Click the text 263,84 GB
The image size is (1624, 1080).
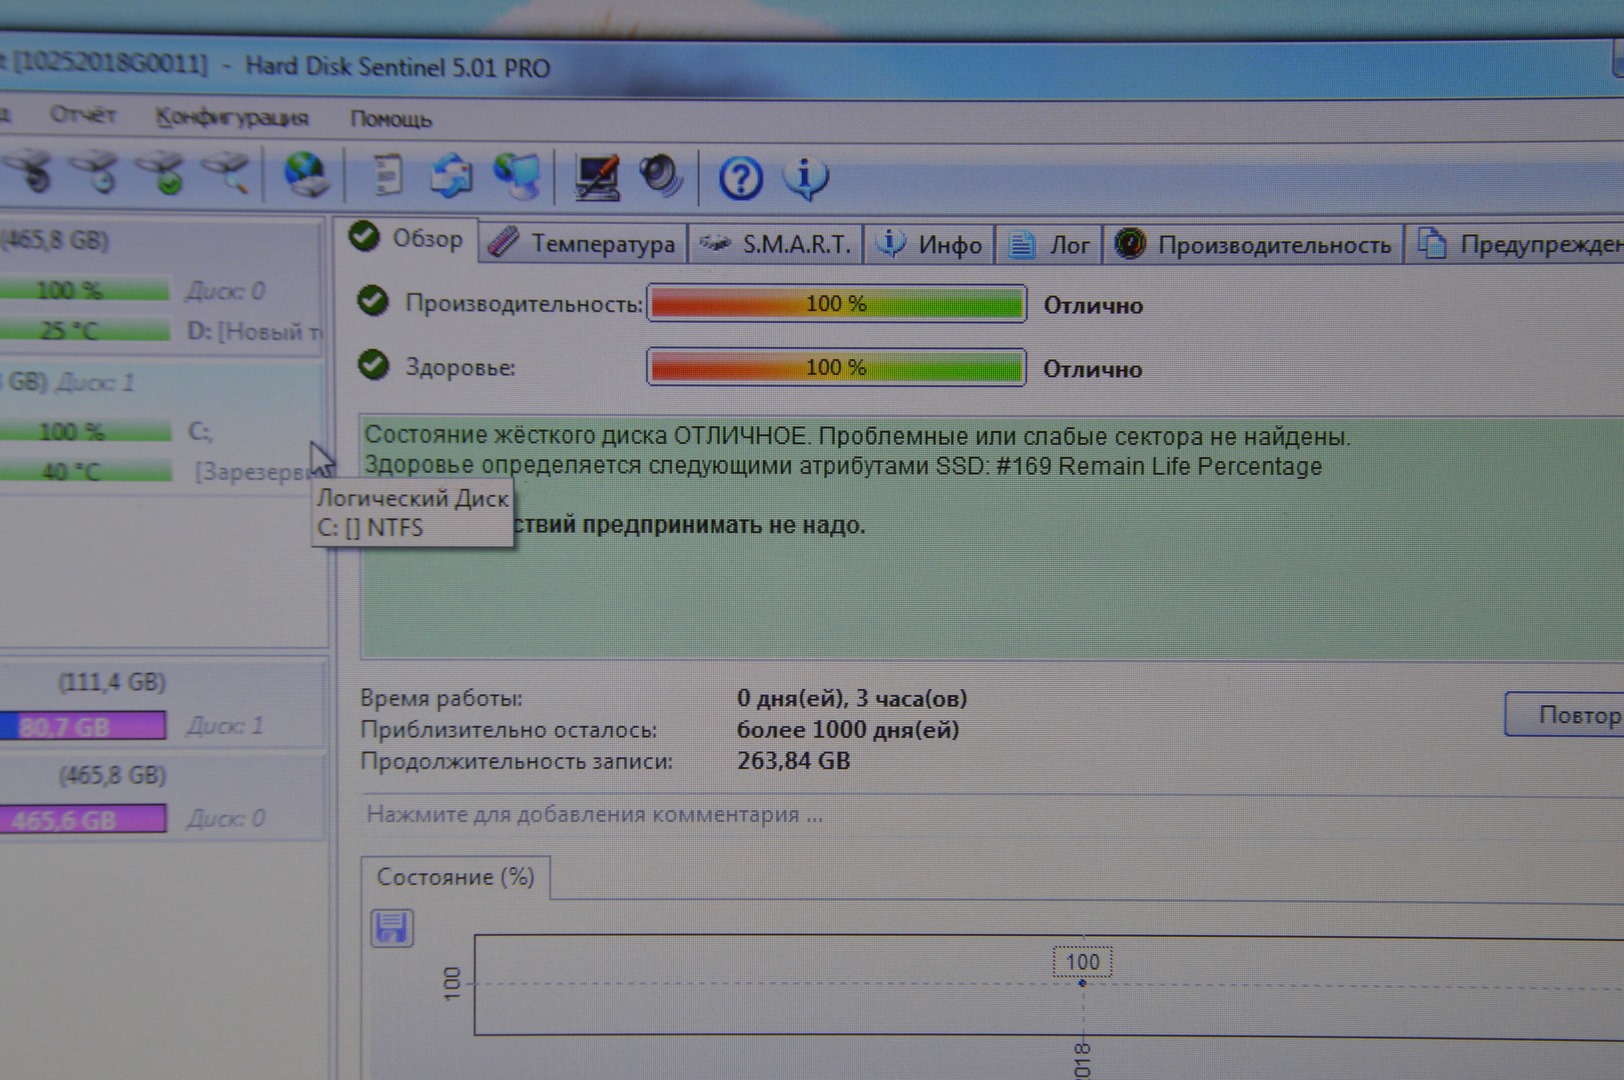pyautogui.click(x=793, y=761)
